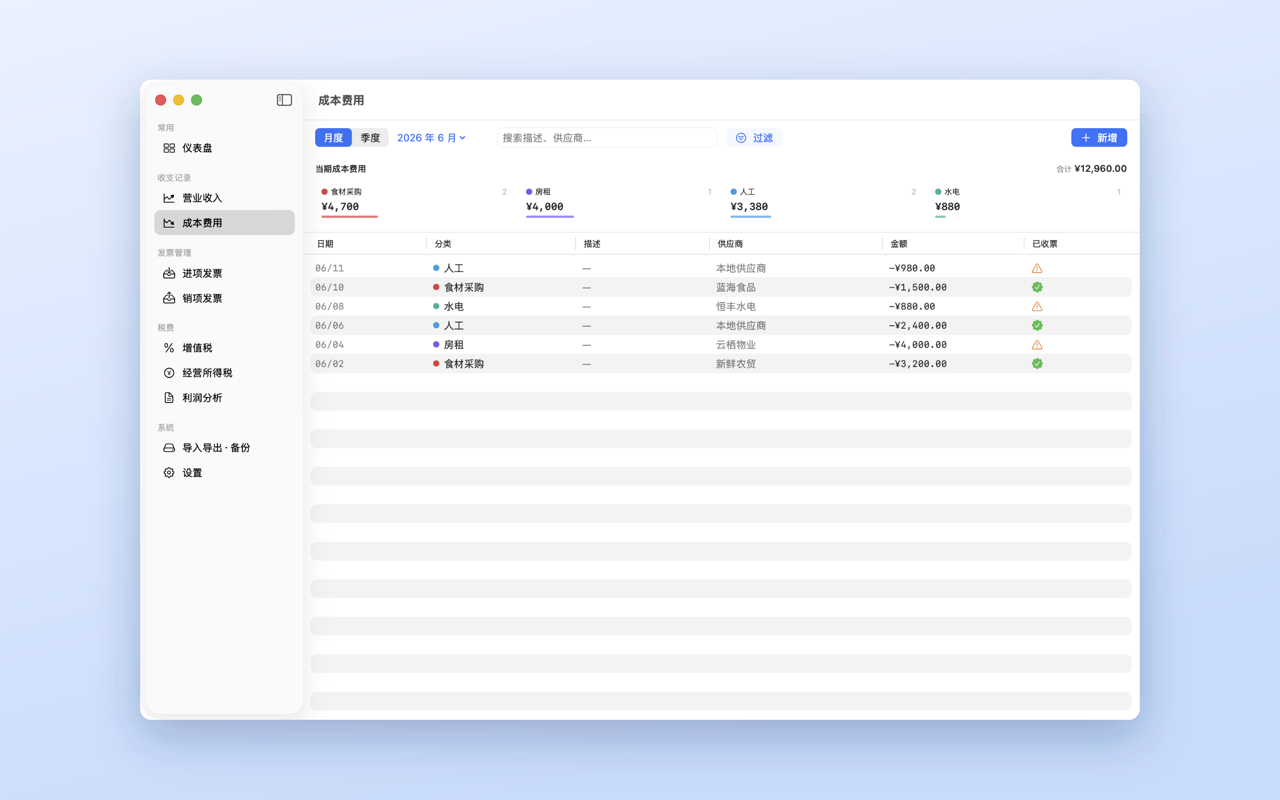Open the 过滤 filter options
1280x800 pixels.
755,138
